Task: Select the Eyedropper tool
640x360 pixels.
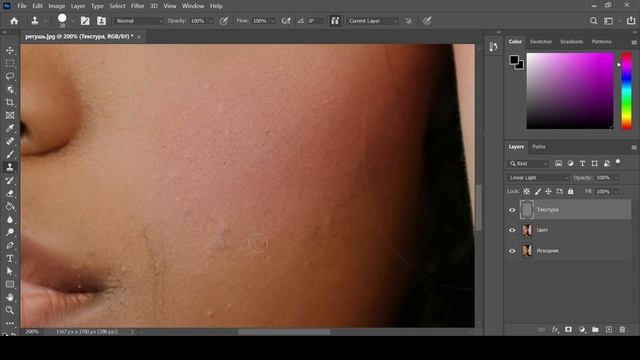Action: [x=10, y=128]
